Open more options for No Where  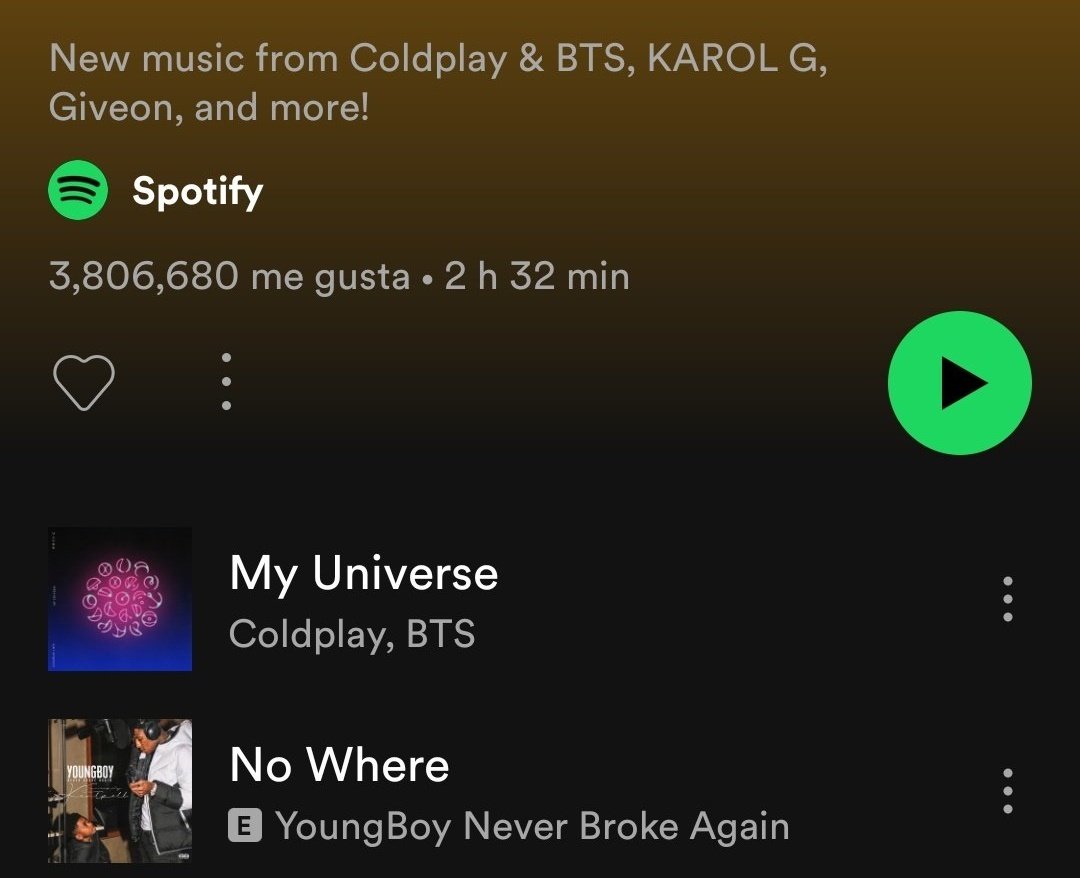pos(1008,791)
